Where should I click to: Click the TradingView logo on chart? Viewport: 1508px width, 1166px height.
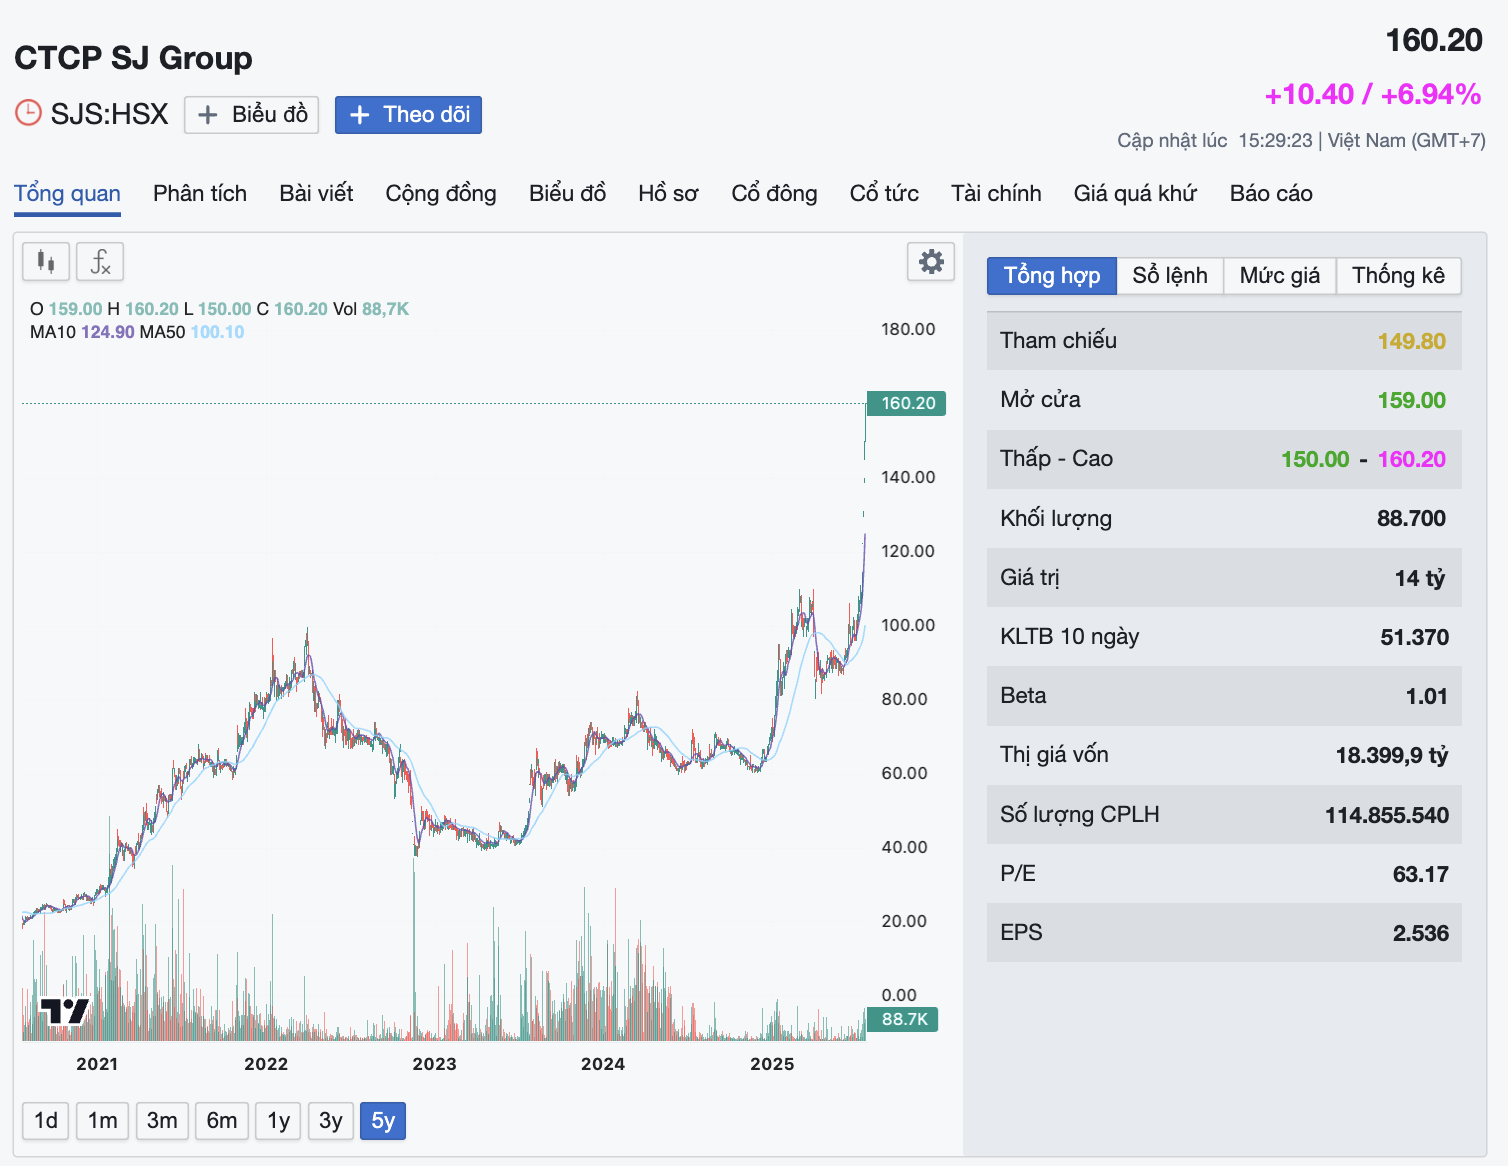tap(65, 1011)
